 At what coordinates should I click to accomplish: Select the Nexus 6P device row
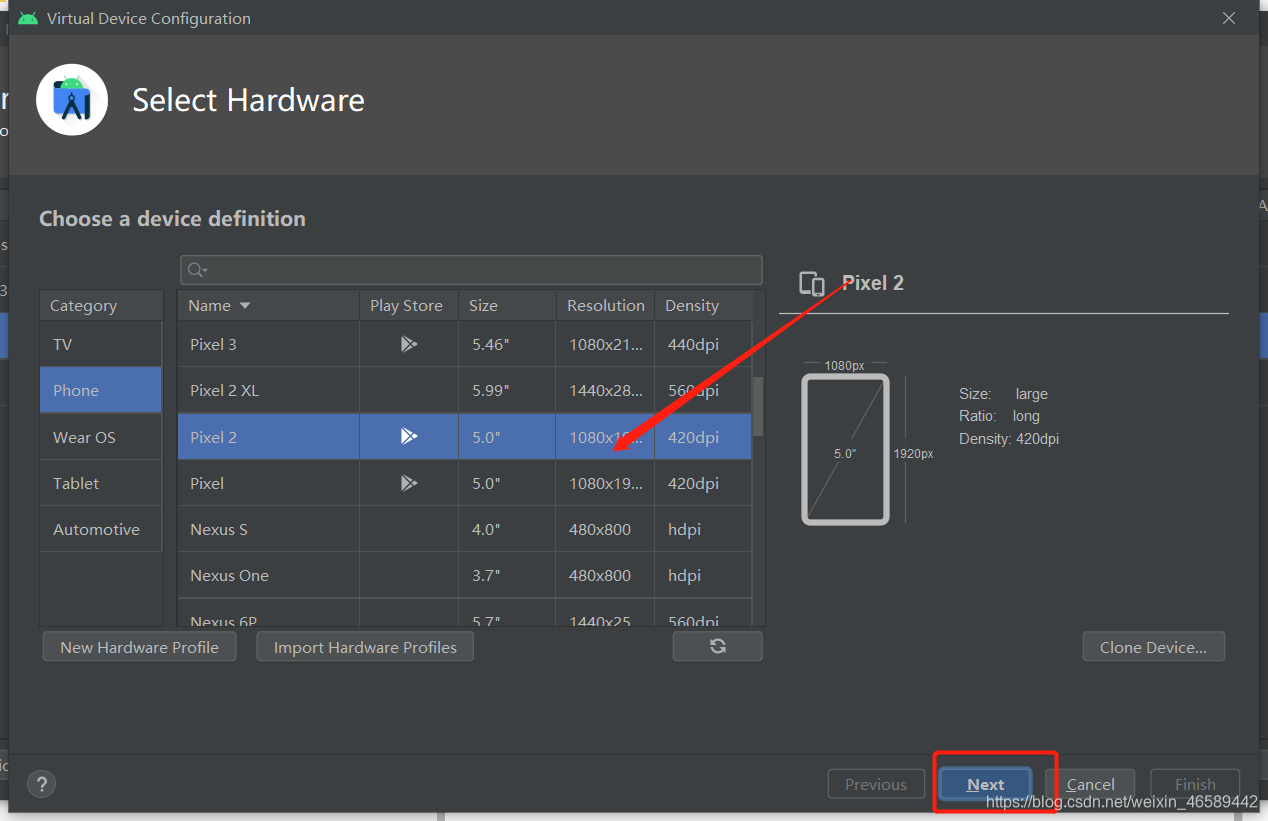[x=464, y=614]
